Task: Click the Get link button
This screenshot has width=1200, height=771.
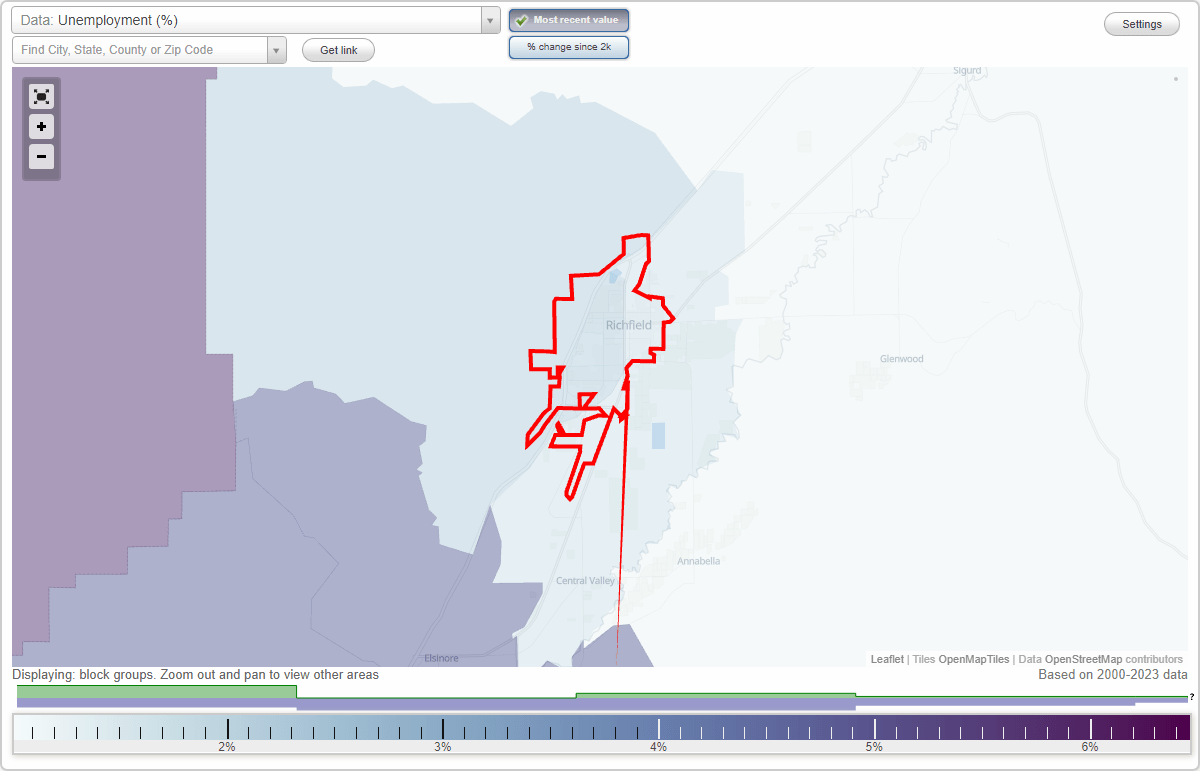Action: tap(337, 49)
